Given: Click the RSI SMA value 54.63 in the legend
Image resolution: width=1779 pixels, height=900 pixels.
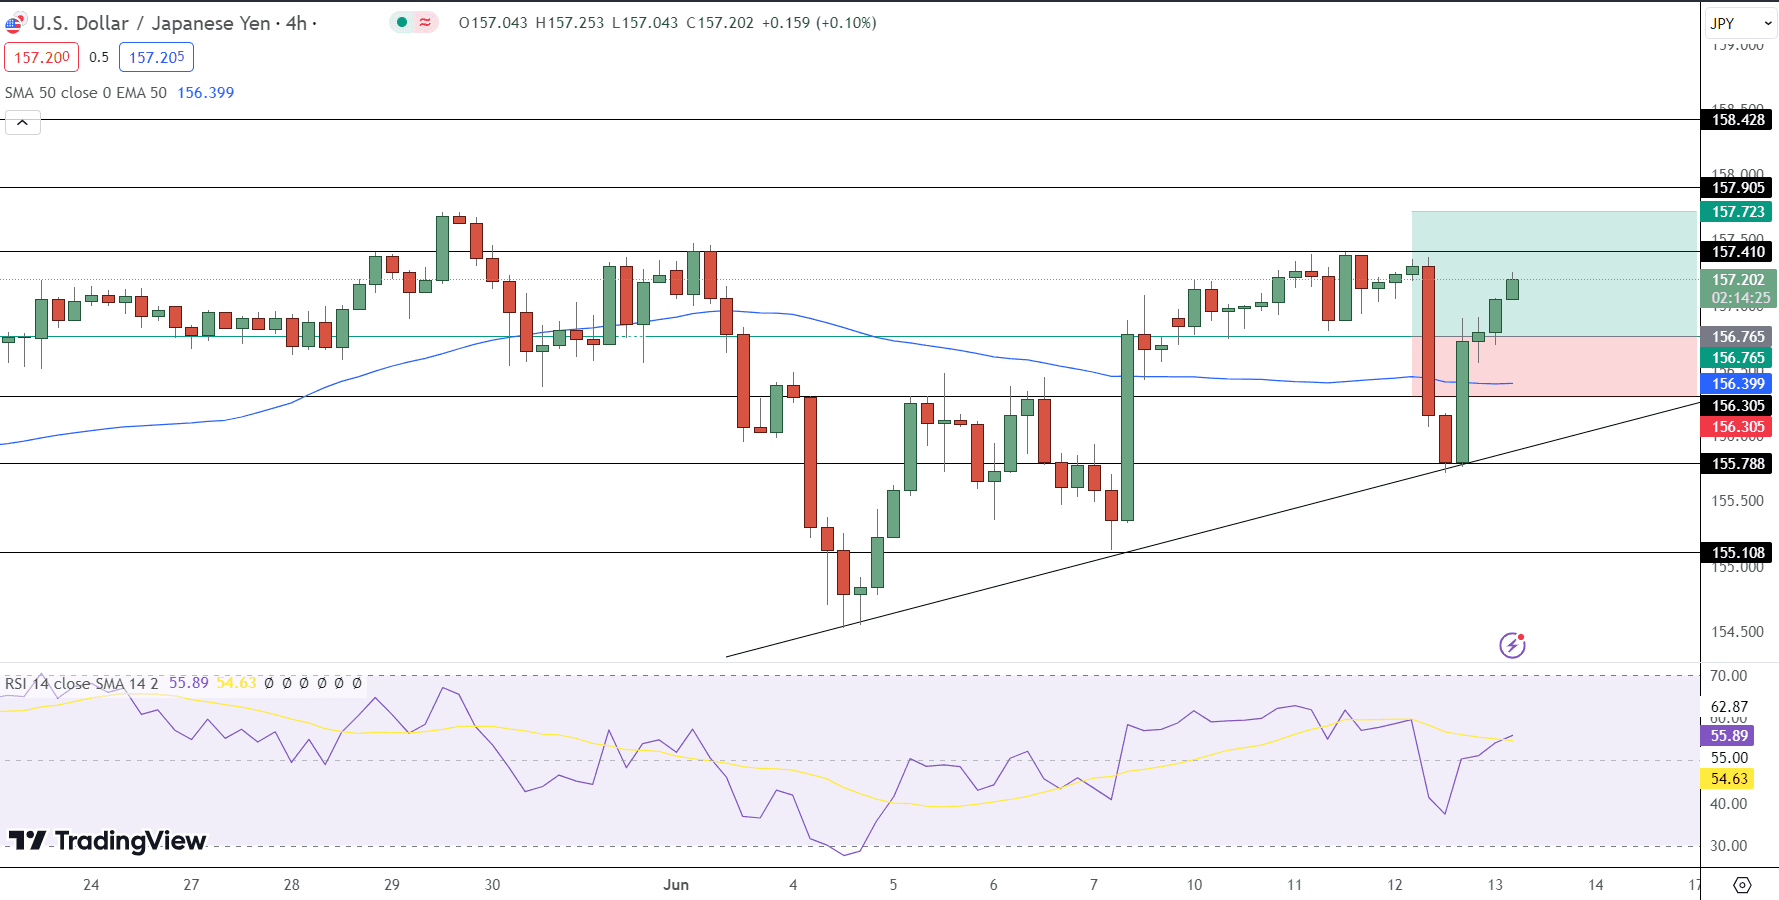Looking at the screenshot, I should (236, 683).
